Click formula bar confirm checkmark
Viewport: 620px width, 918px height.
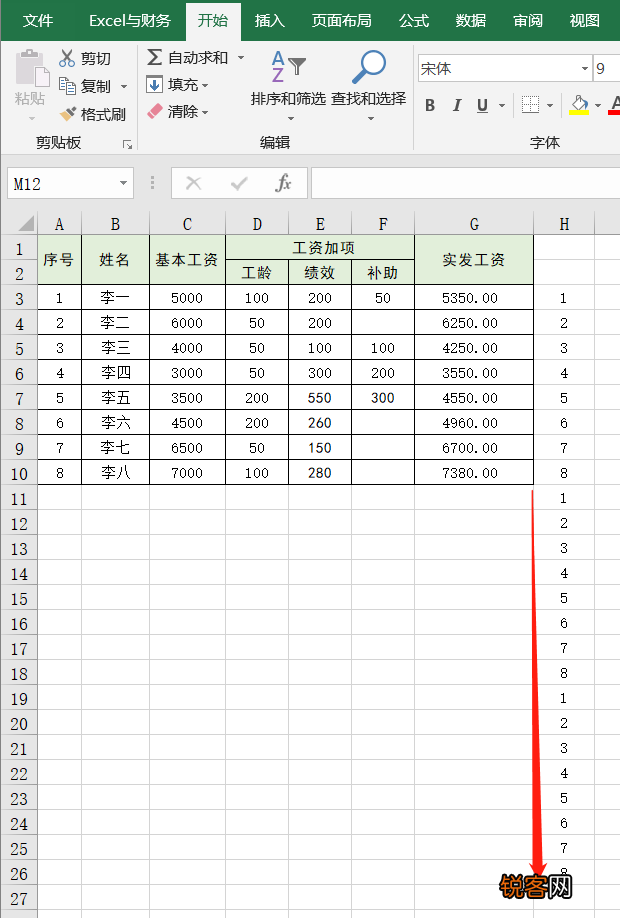239,184
